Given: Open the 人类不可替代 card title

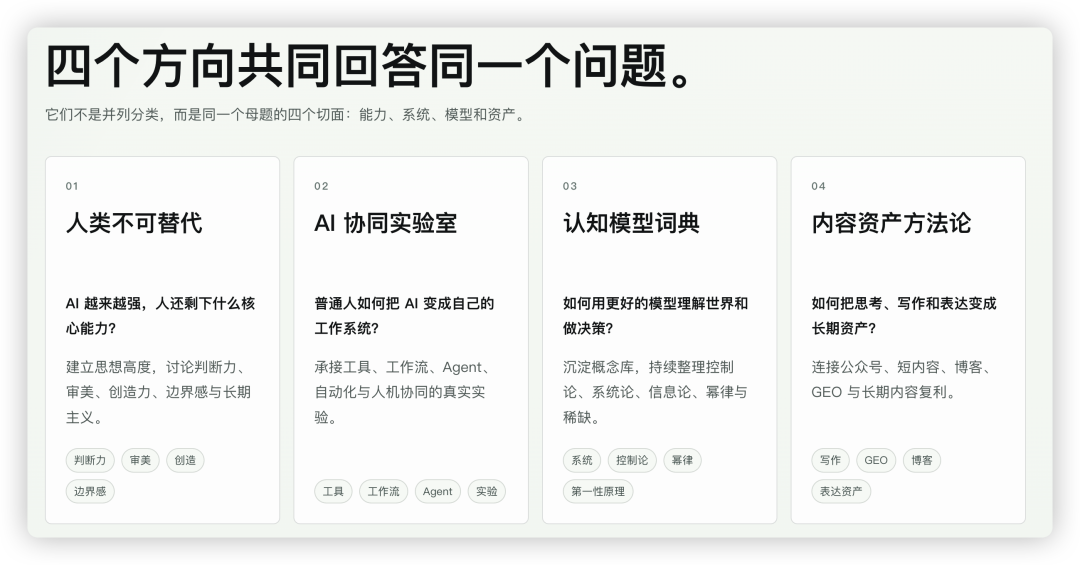Looking at the screenshot, I should pyautogui.click(x=134, y=223).
